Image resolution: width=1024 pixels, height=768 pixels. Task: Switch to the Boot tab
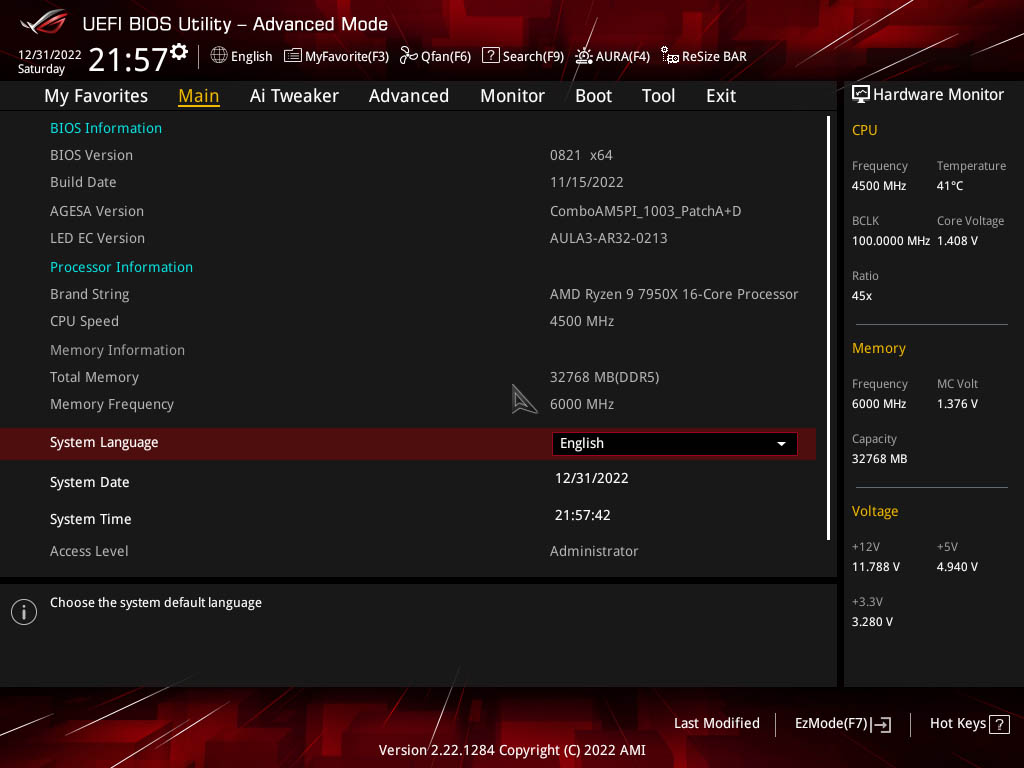594,96
